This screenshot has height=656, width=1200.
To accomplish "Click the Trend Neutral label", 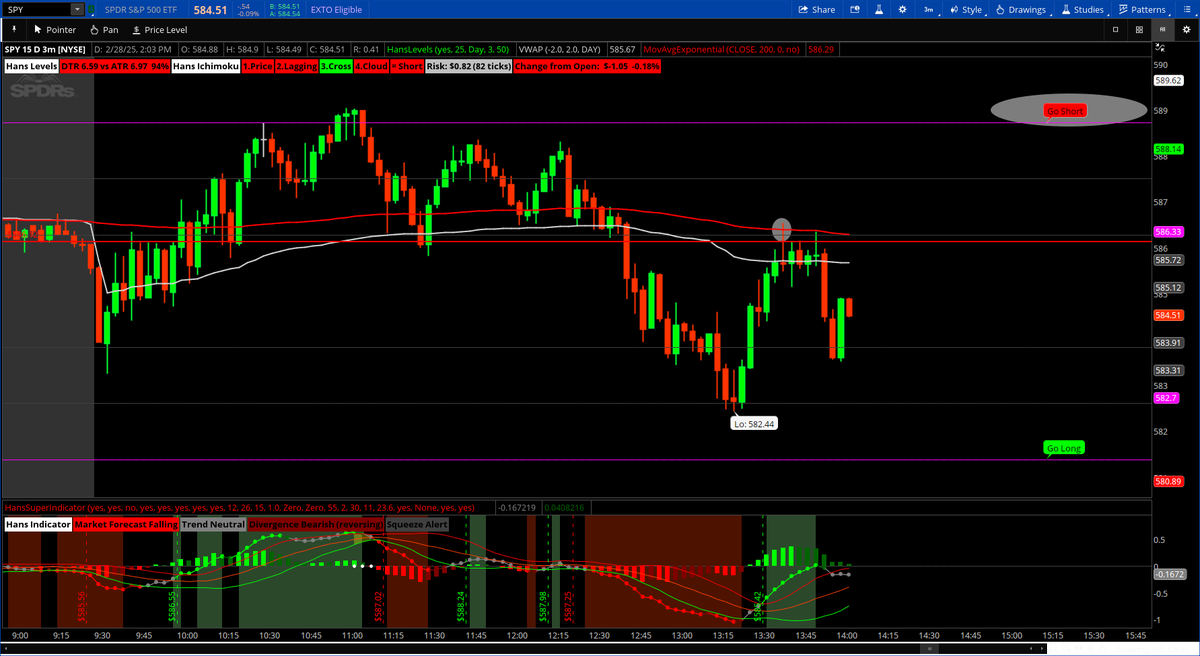I will point(213,524).
